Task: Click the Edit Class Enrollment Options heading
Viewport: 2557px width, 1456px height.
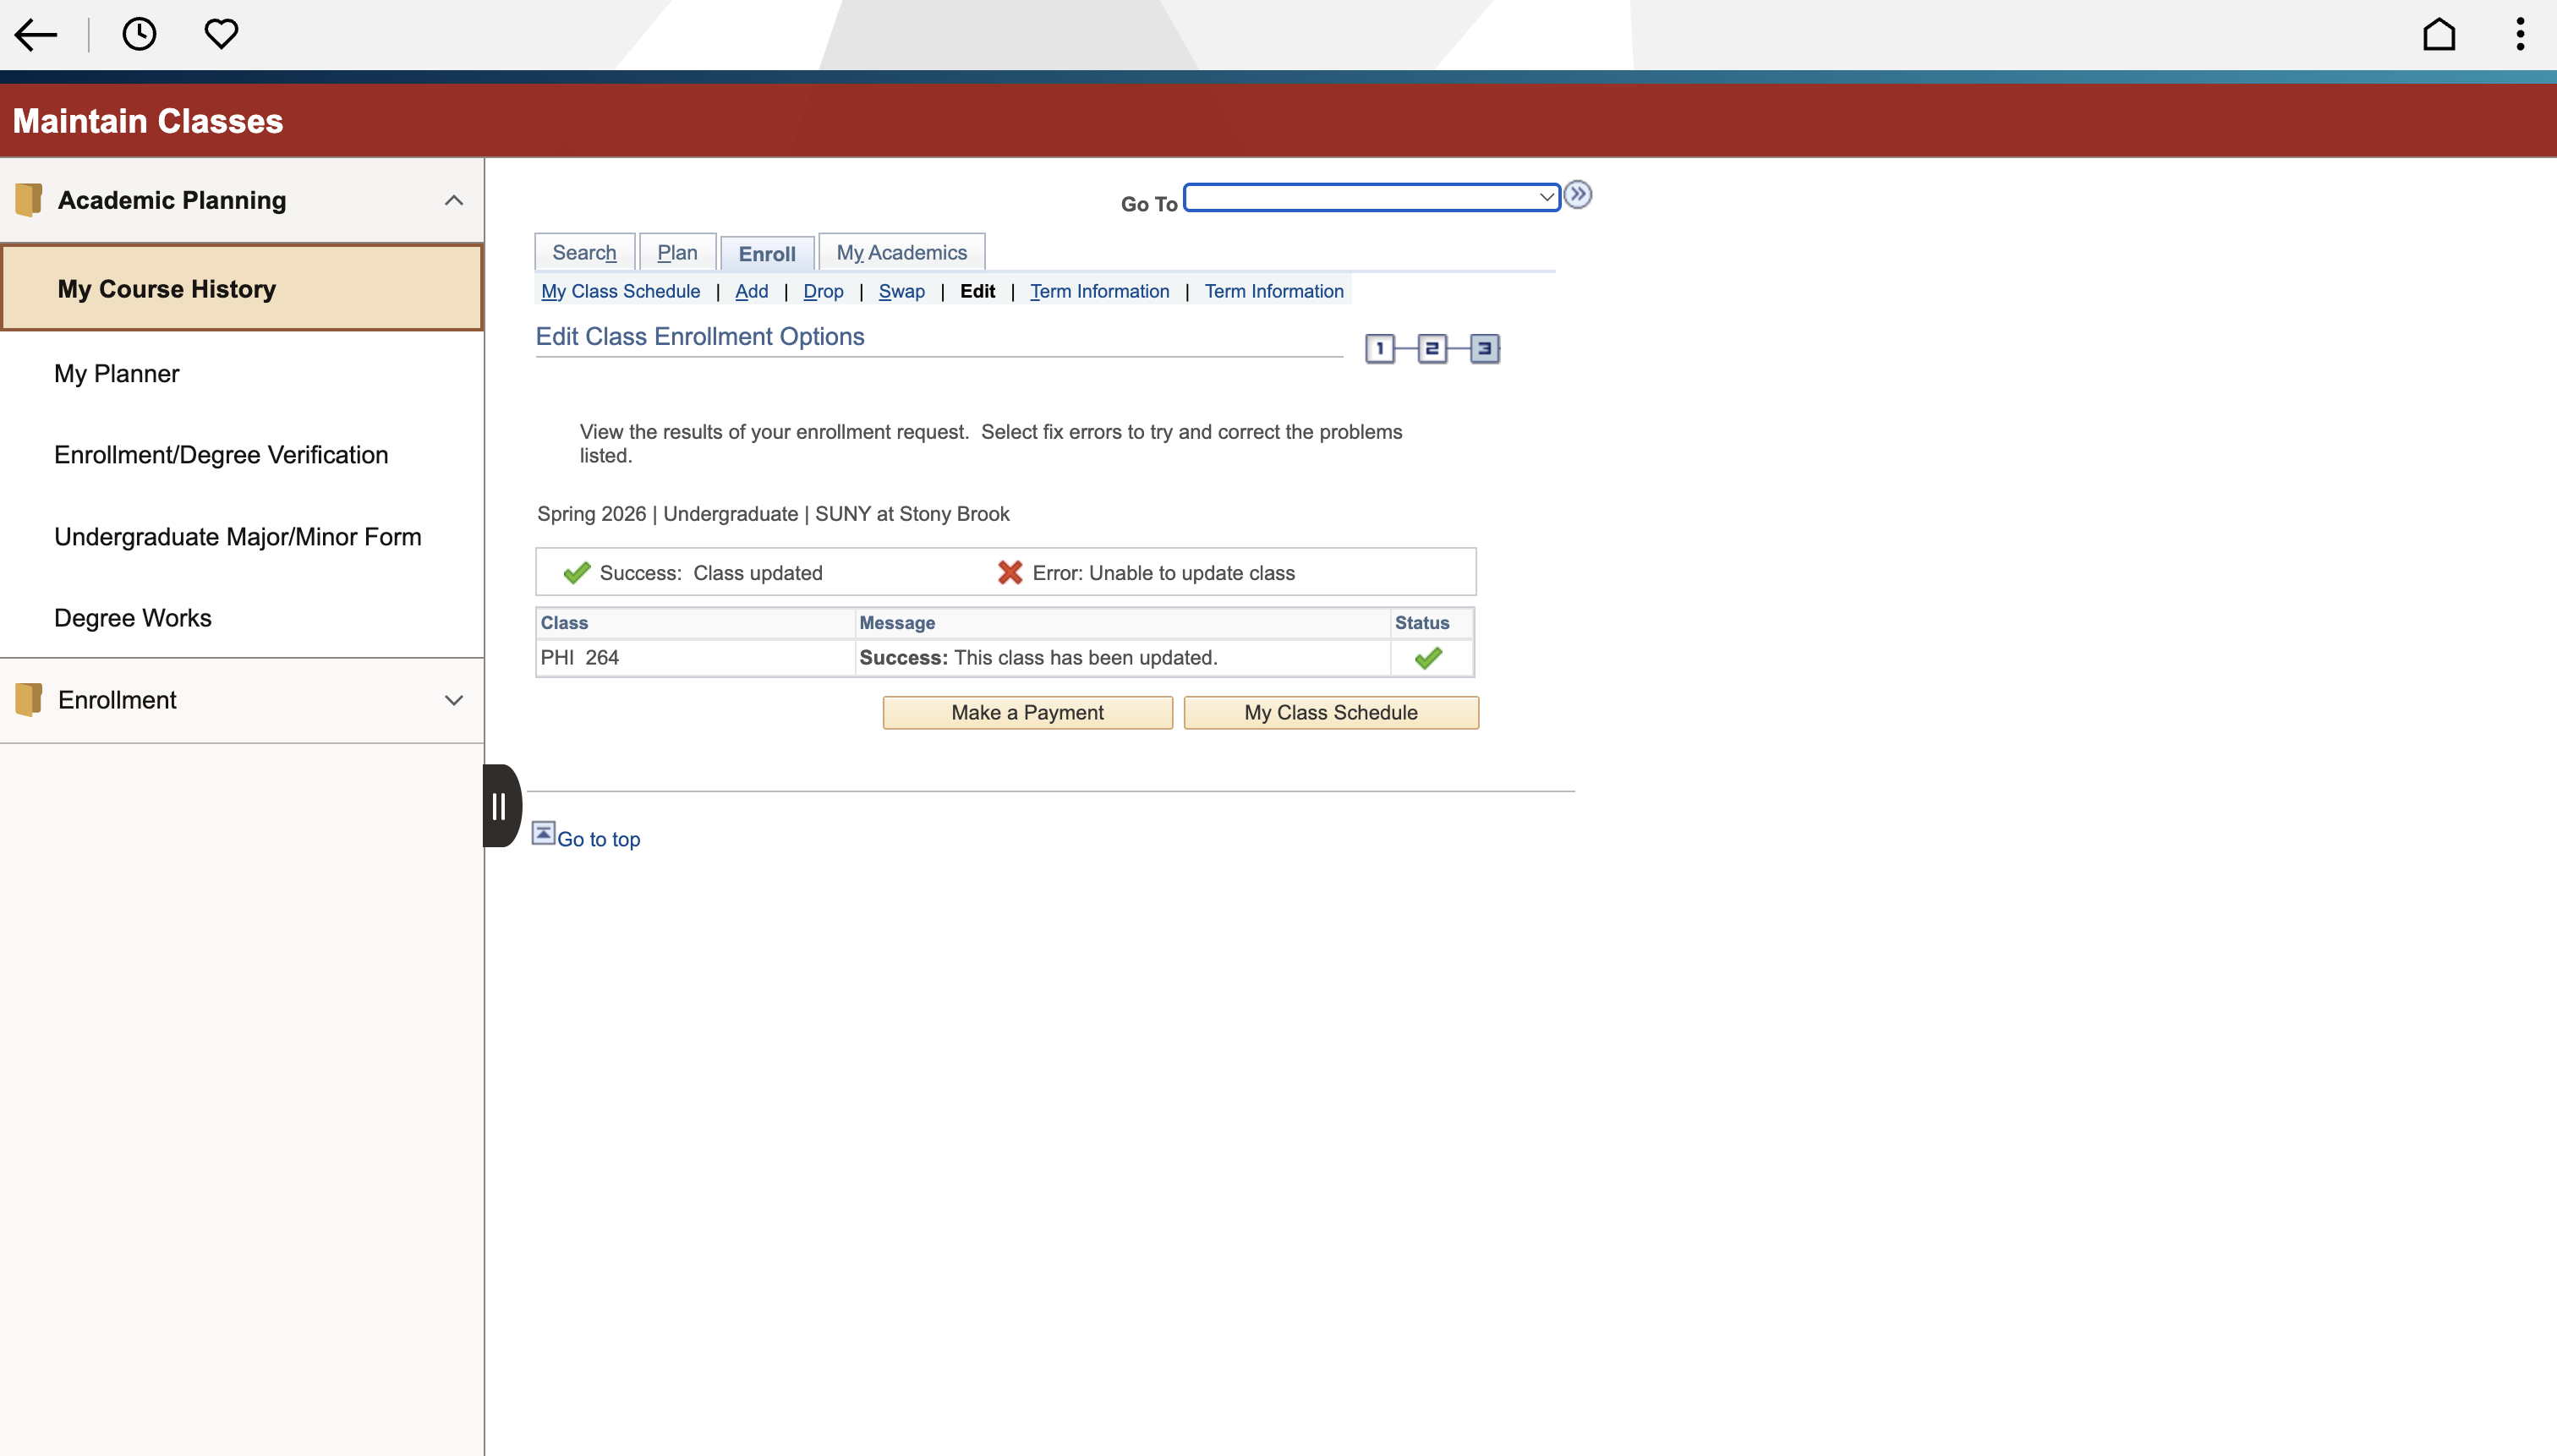Action: 700,337
